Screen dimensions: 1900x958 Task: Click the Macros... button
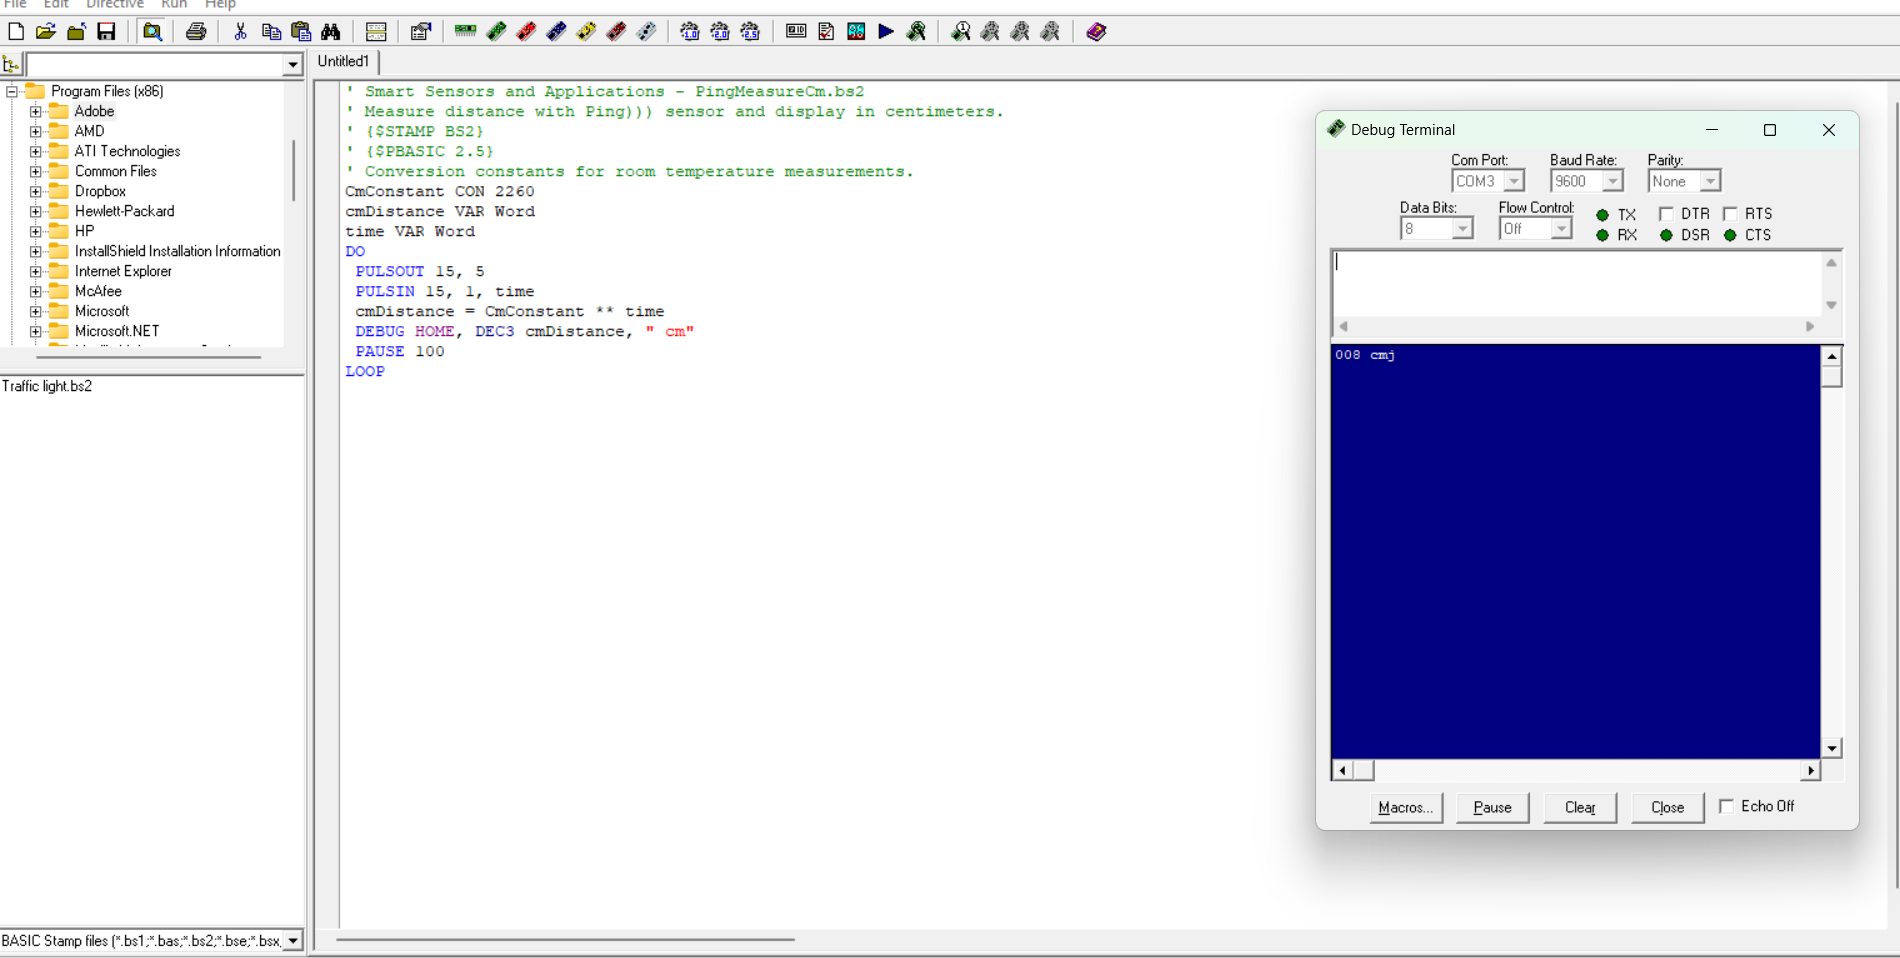pos(1405,807)
